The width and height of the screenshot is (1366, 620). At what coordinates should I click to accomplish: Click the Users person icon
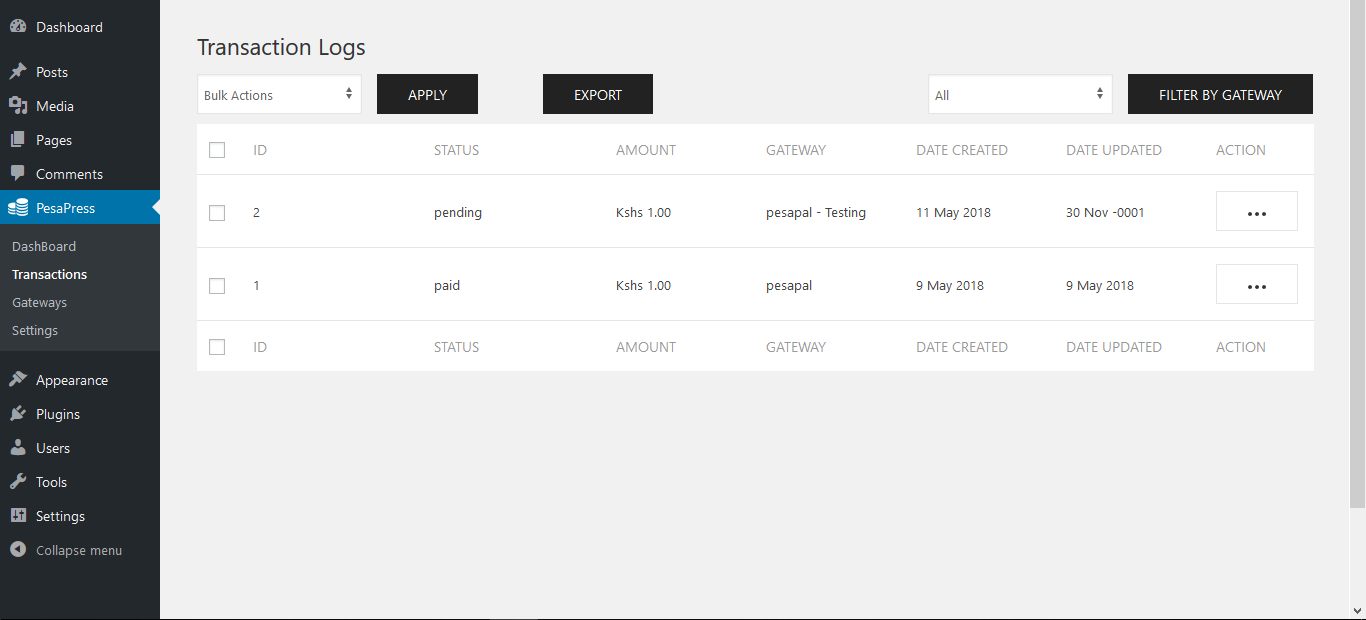pos(18,448)
